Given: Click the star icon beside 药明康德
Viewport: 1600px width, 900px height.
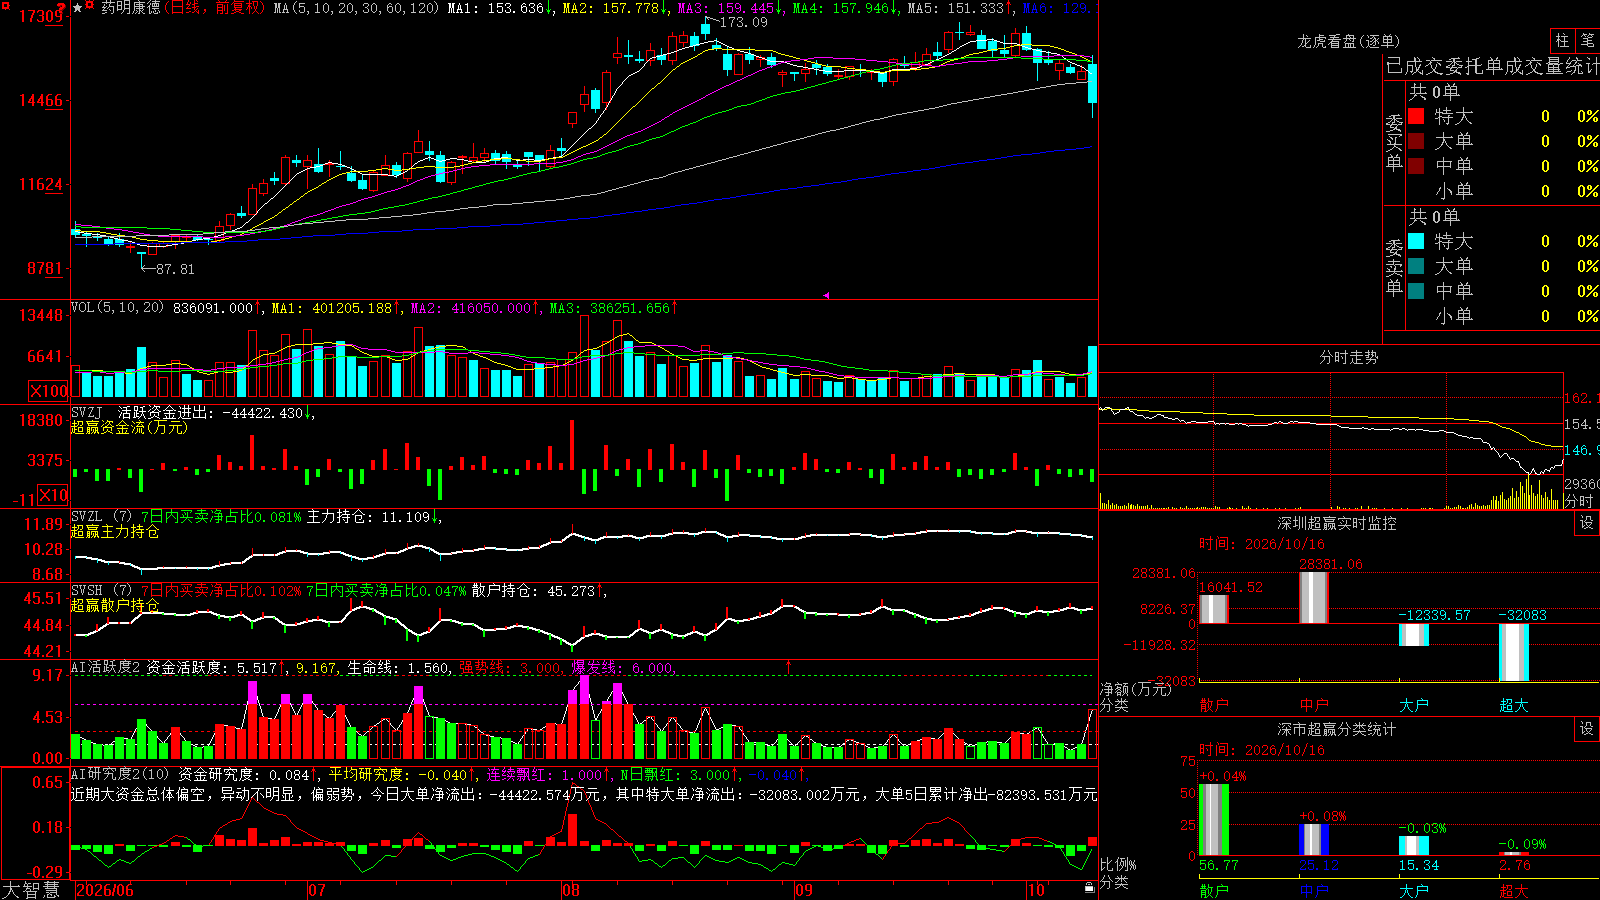Looking at the screenshot, I should pyautogui.click(x=77, y=7).
